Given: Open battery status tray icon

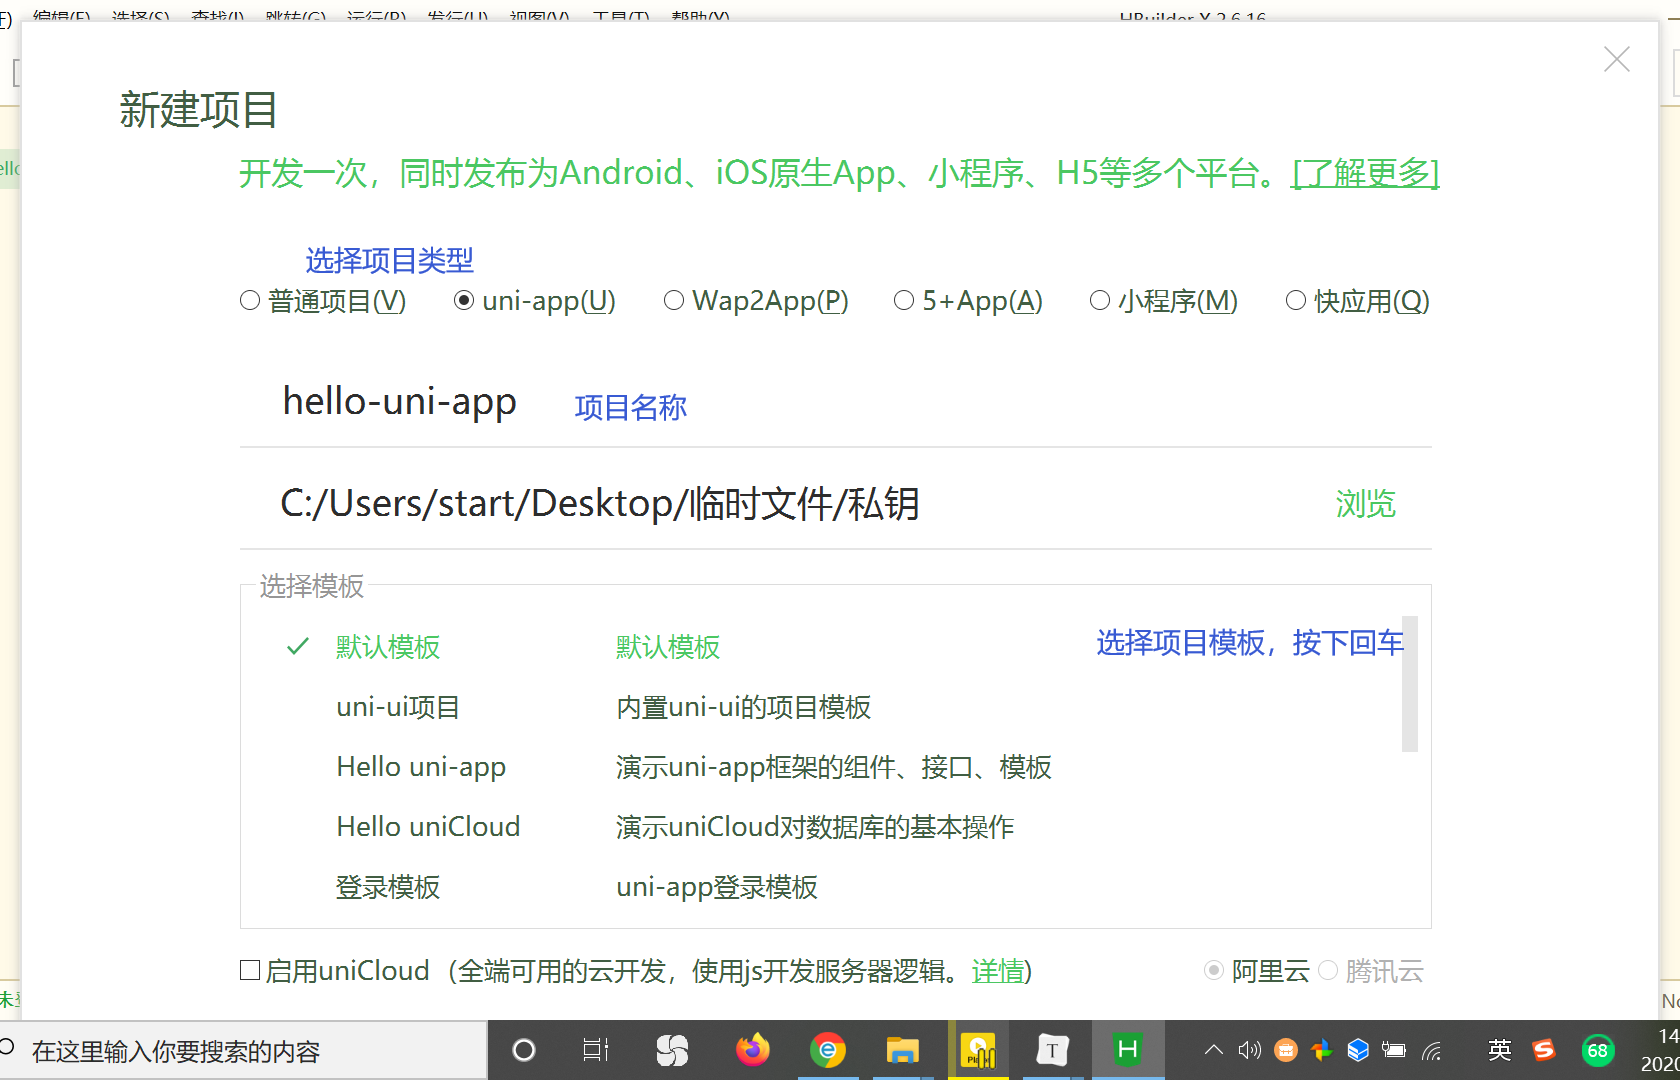Looking at the screenshot, I should (1394, 1050).
